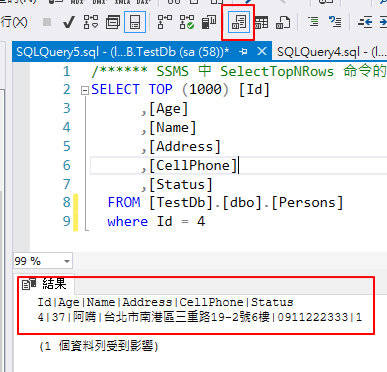Click line number 5 in the editor gutter
Image resolution: width=387 pixels, height=372 pixels.
click(x=67, y=147)
